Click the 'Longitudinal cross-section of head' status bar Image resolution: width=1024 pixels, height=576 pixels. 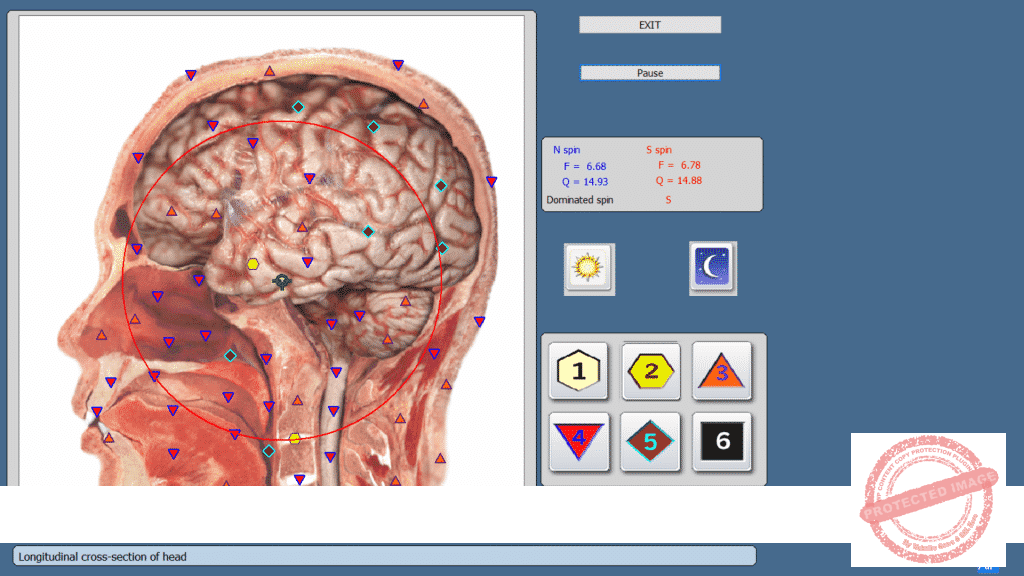pos(384,557)
